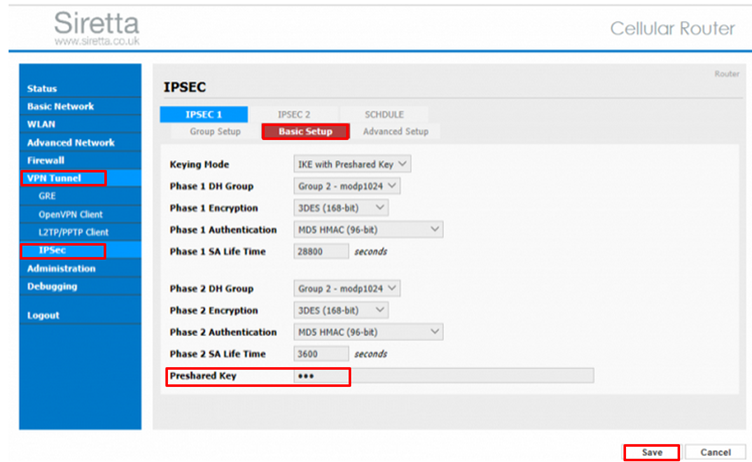The width and height of the screenshot is (752, 462).
Task: Switch to IPSEC 1 tab
Action: pyautogui.click(x=204, y=114)
